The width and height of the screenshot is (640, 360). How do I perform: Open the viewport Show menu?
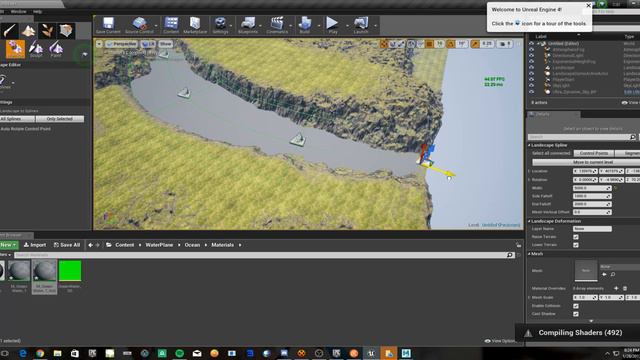[165, 44]
